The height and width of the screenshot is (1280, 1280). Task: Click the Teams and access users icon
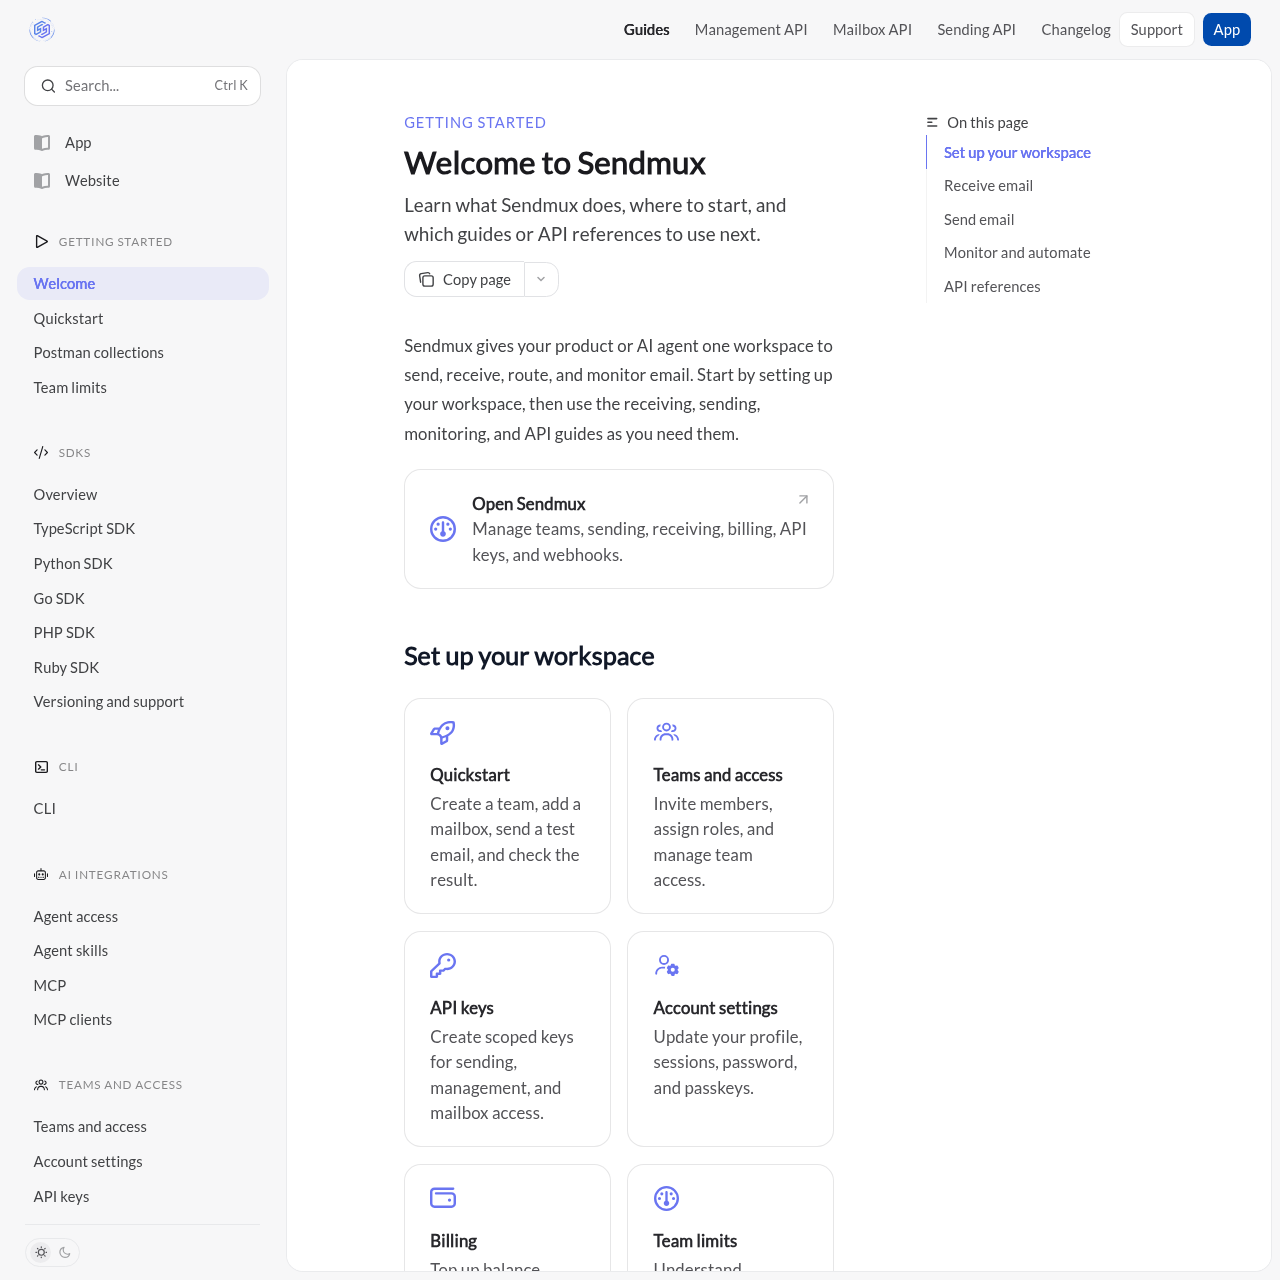coord(666,733)
